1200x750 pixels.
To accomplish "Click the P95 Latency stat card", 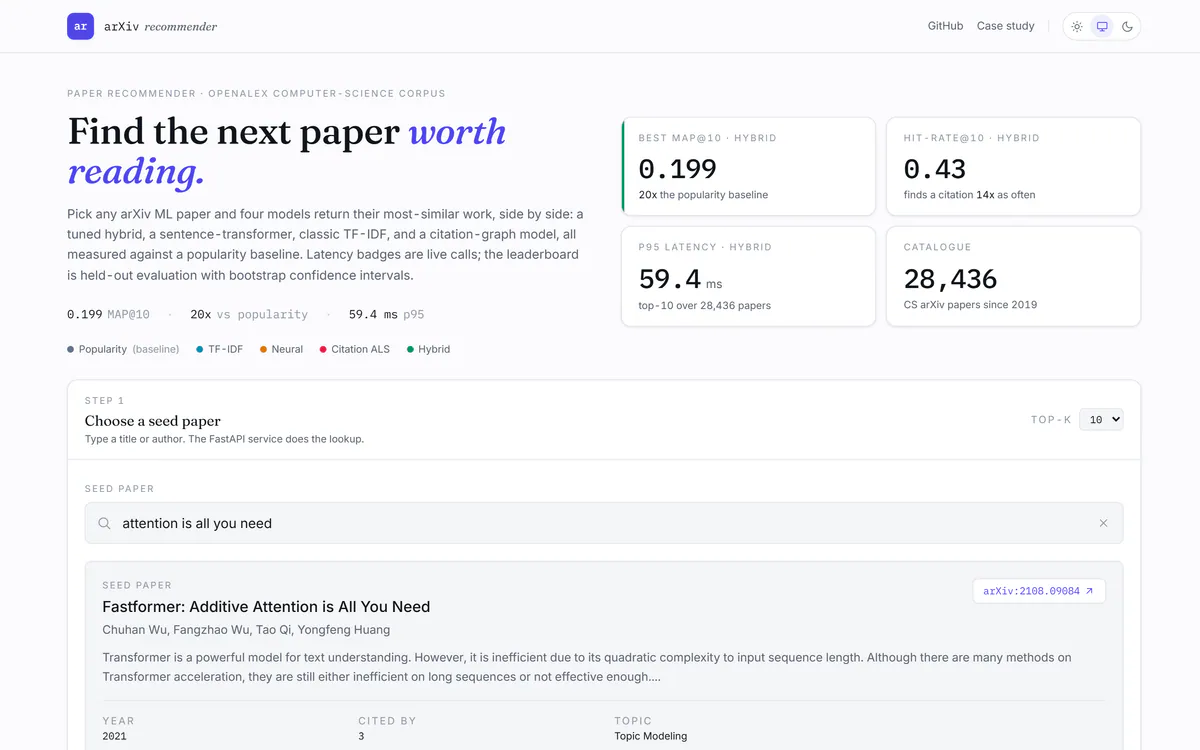I will (x=748, y=277).
